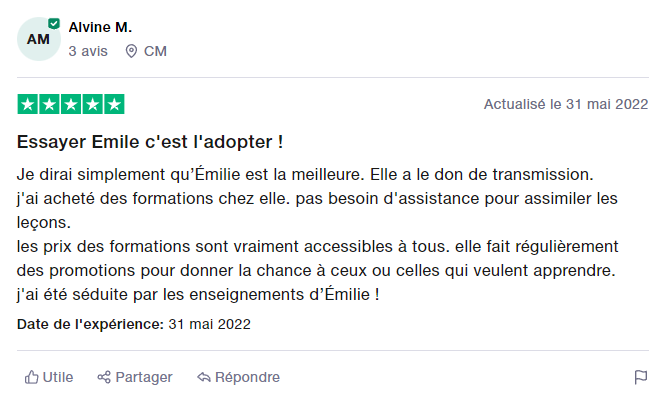The width and height of the screenshot is (665, 401).
Task: Click the fifth green rating star
Action: pos(114,104)
